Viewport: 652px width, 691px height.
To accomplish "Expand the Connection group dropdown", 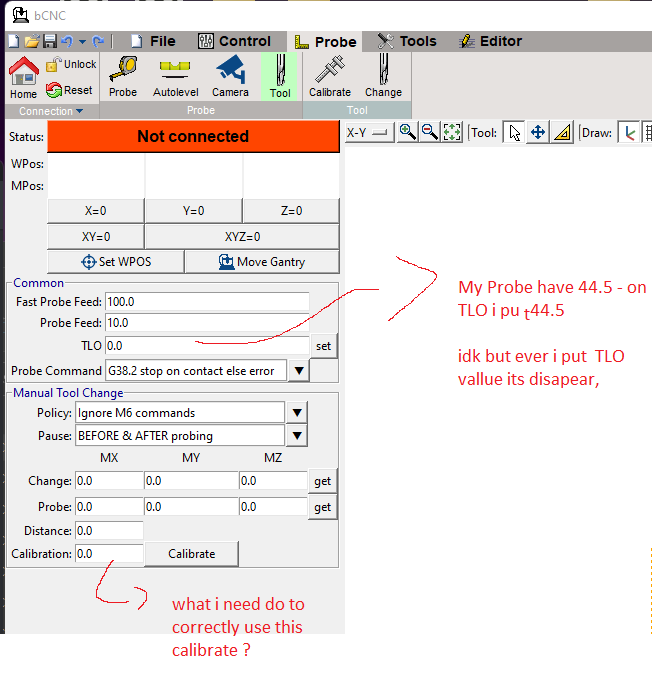I will click(x=51, y=111).
